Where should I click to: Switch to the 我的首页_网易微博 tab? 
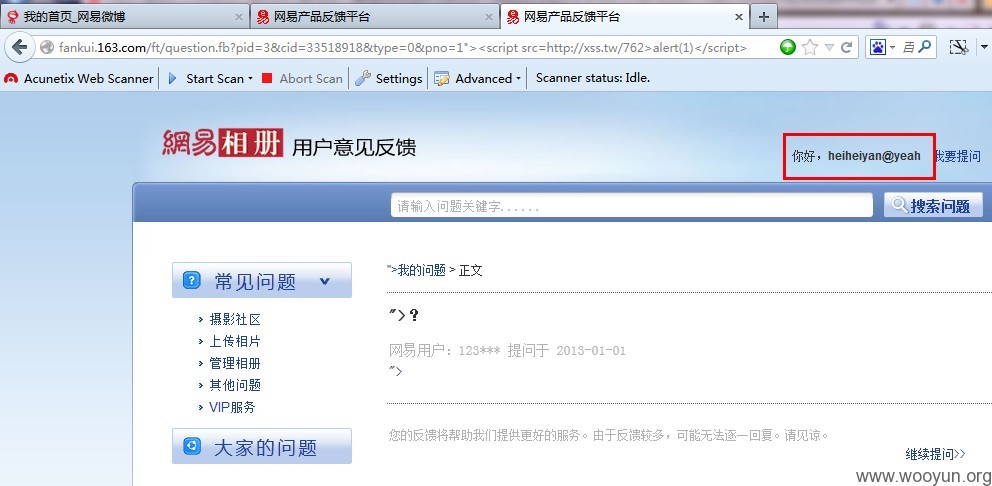pyautogui.click(x=124, y=17)
